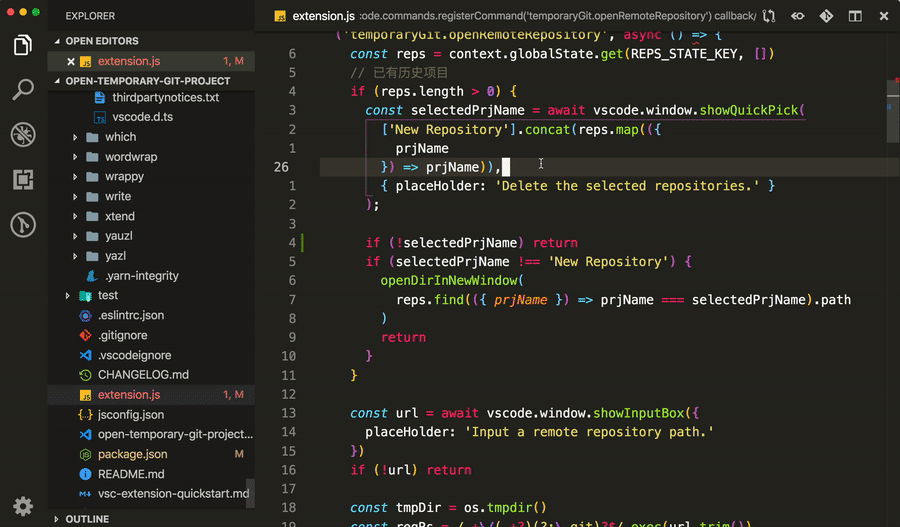
Task: Expand the yauzl folder
Action: click(75, 236)
